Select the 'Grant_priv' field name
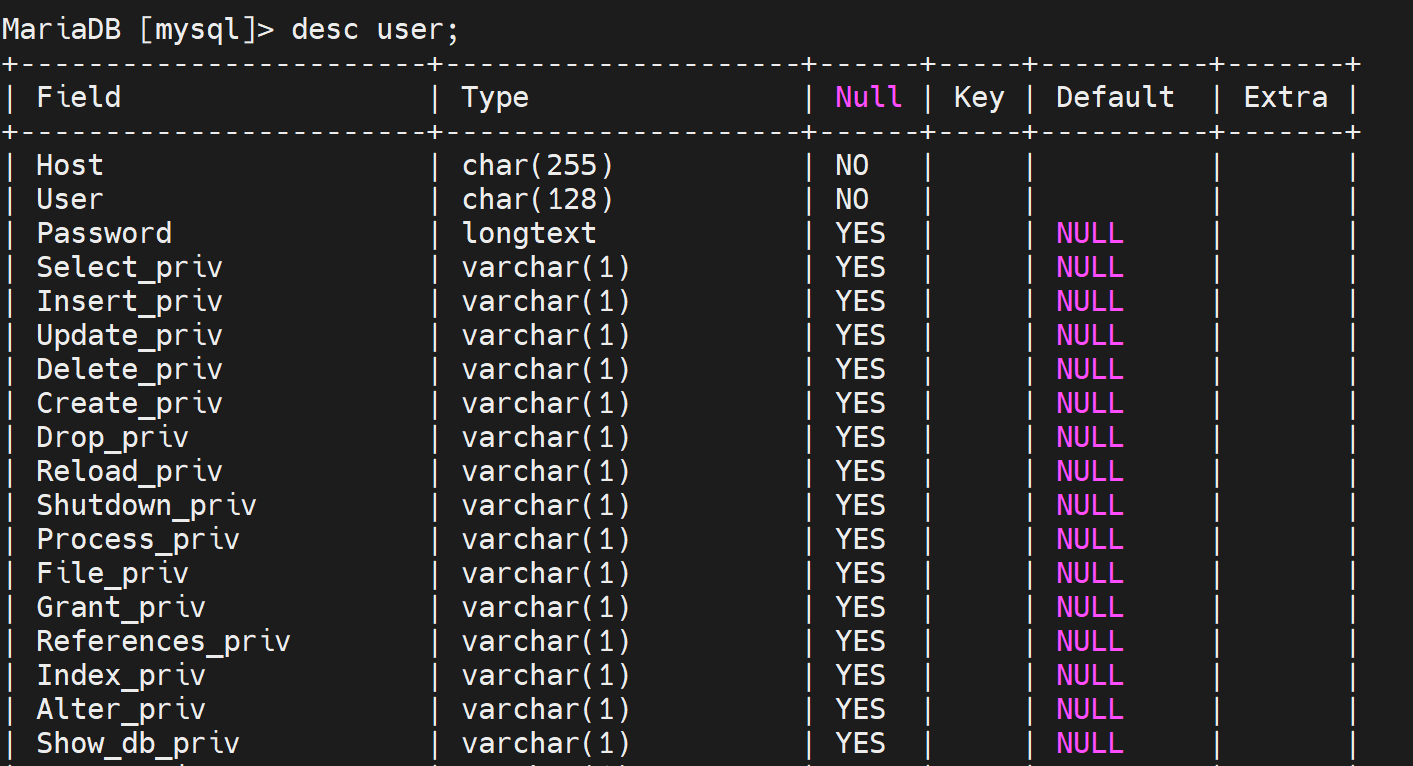The width and height of the screenshot is (1413, 766). pyautogui.click(x=121, y=607)
